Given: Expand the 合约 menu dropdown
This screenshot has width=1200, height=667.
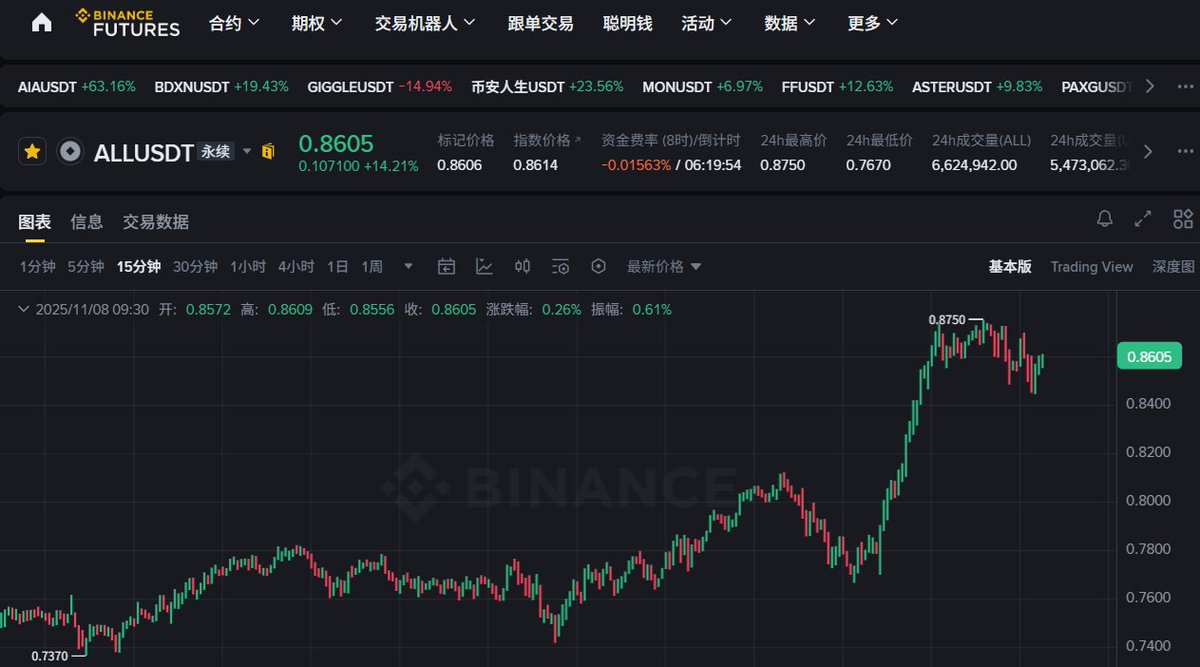Looking at the screenshot, I should 234,23.
